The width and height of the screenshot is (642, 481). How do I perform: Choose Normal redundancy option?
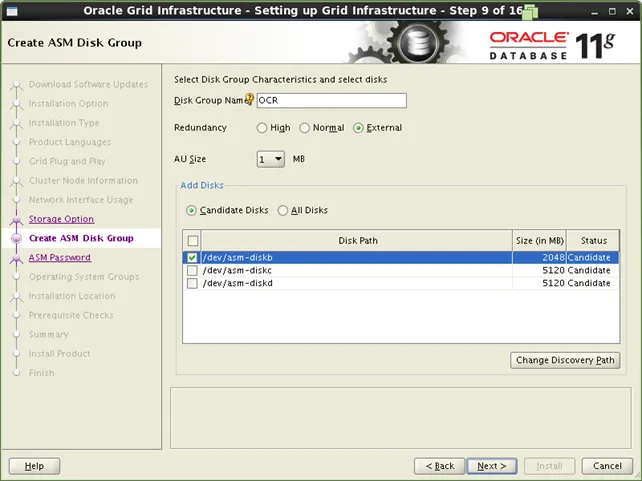coord(305,128)
